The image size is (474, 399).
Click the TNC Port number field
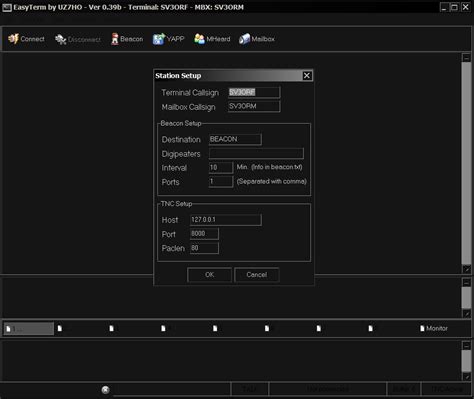pos(204,234)
